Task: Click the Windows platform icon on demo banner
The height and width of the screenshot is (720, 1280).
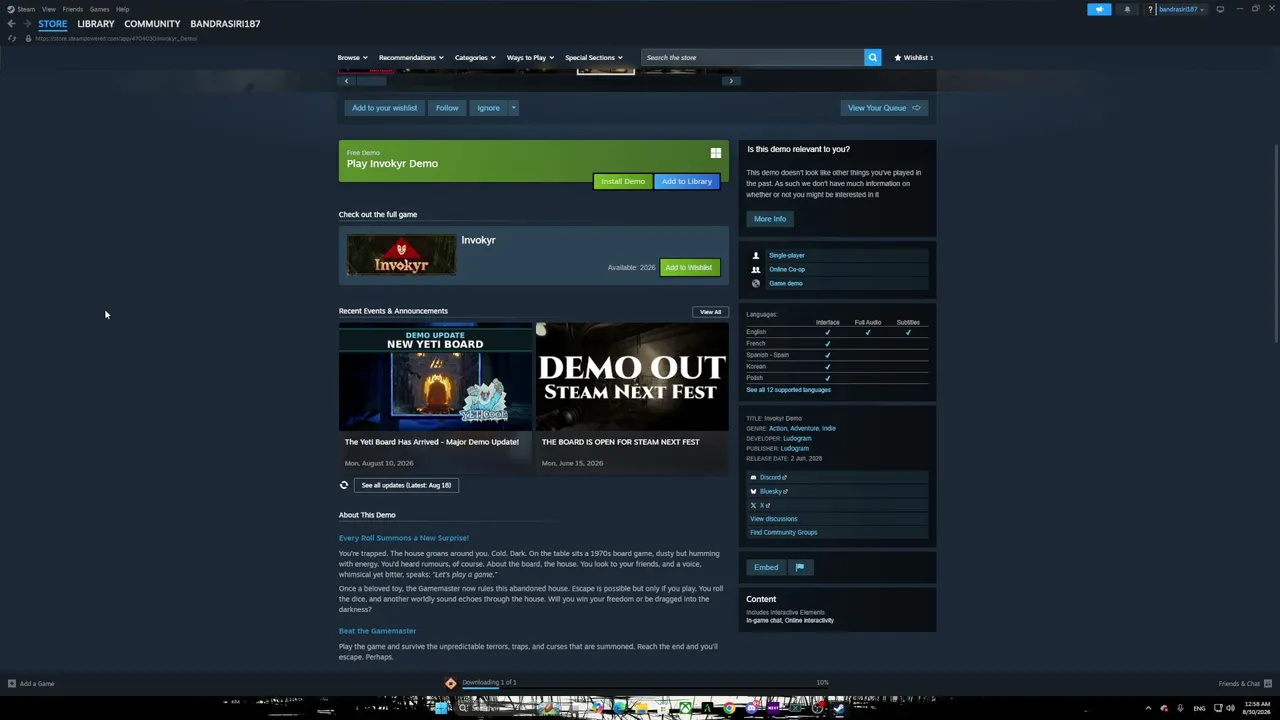Action: click(x=716, y=153)
